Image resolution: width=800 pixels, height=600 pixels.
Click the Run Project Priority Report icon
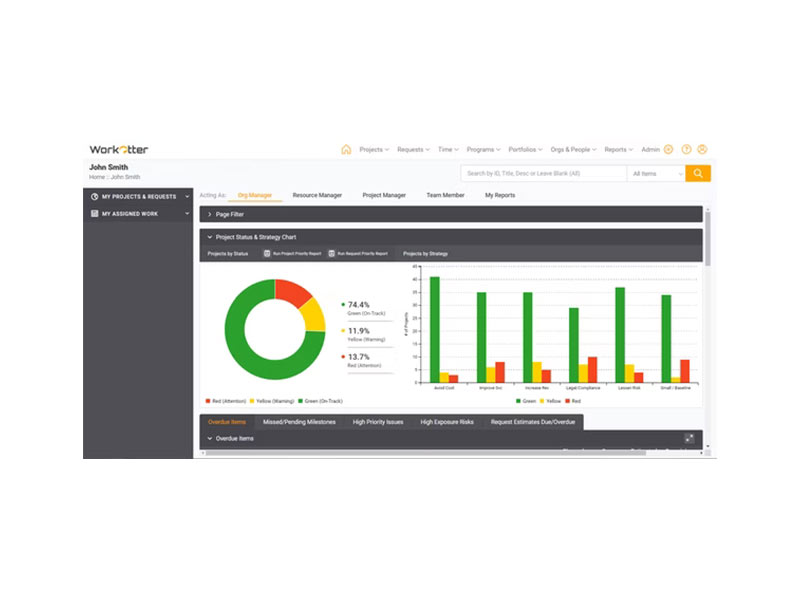tap(266, 254)
